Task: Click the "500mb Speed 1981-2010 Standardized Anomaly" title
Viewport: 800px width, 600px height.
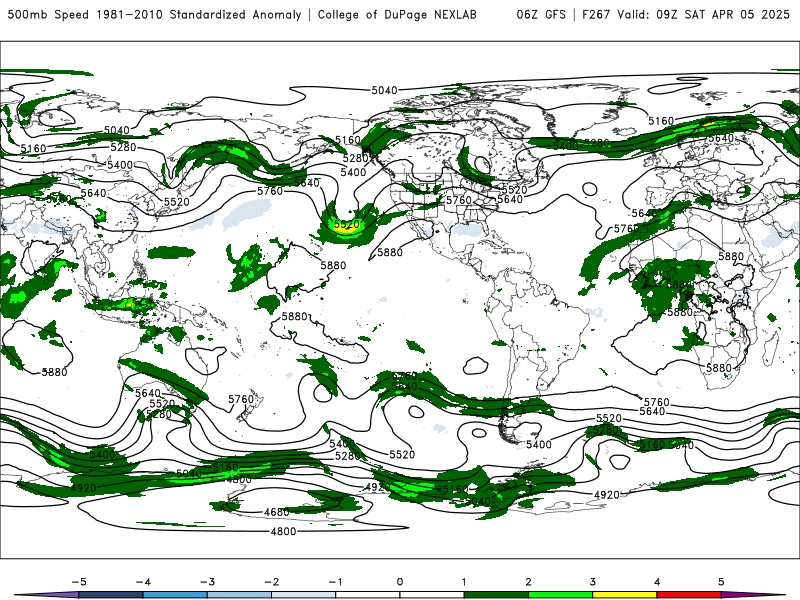Action: click(x=155, y=14)
